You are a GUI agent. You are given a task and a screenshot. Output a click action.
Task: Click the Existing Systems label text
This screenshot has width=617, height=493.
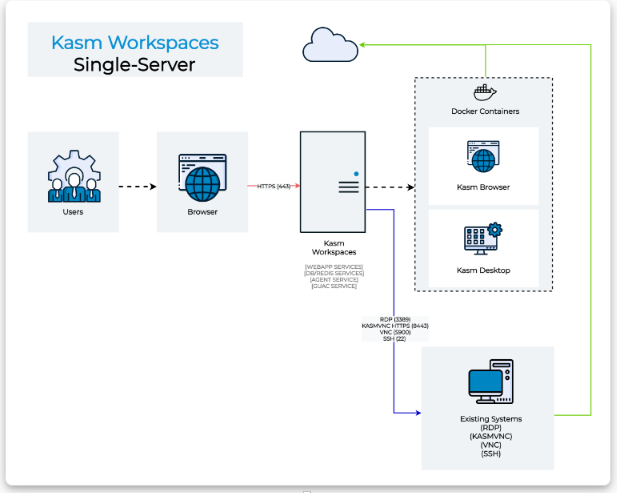pyautogui.click(x=491, y=419)
